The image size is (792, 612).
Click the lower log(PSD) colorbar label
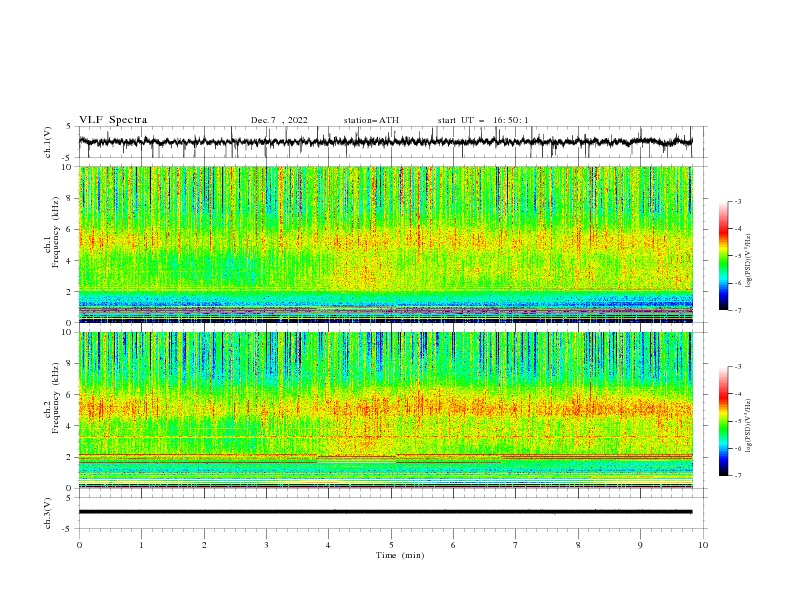click(x=750, y=425)
